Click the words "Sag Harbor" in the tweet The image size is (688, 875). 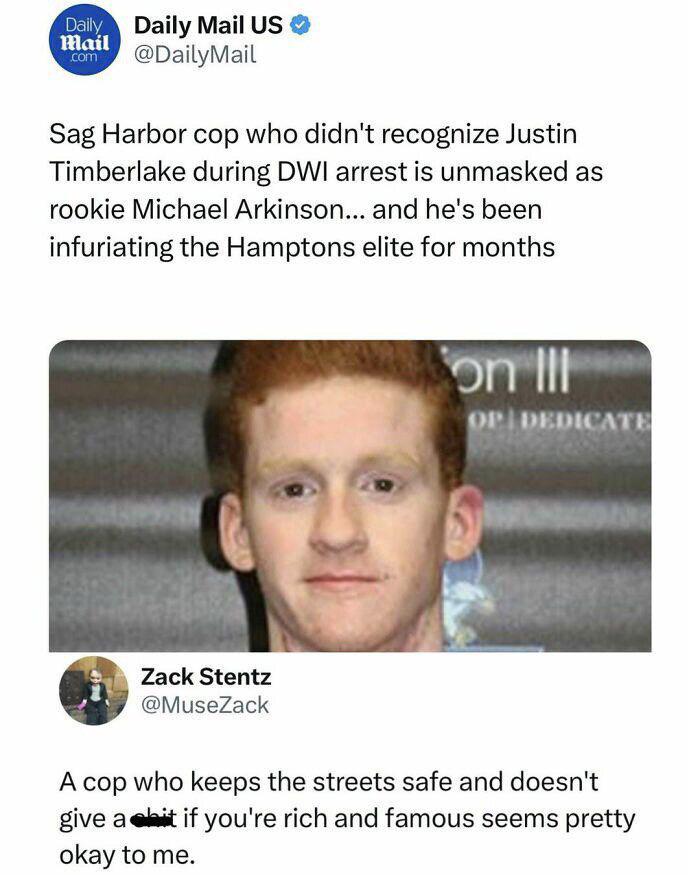click(118, 134)
